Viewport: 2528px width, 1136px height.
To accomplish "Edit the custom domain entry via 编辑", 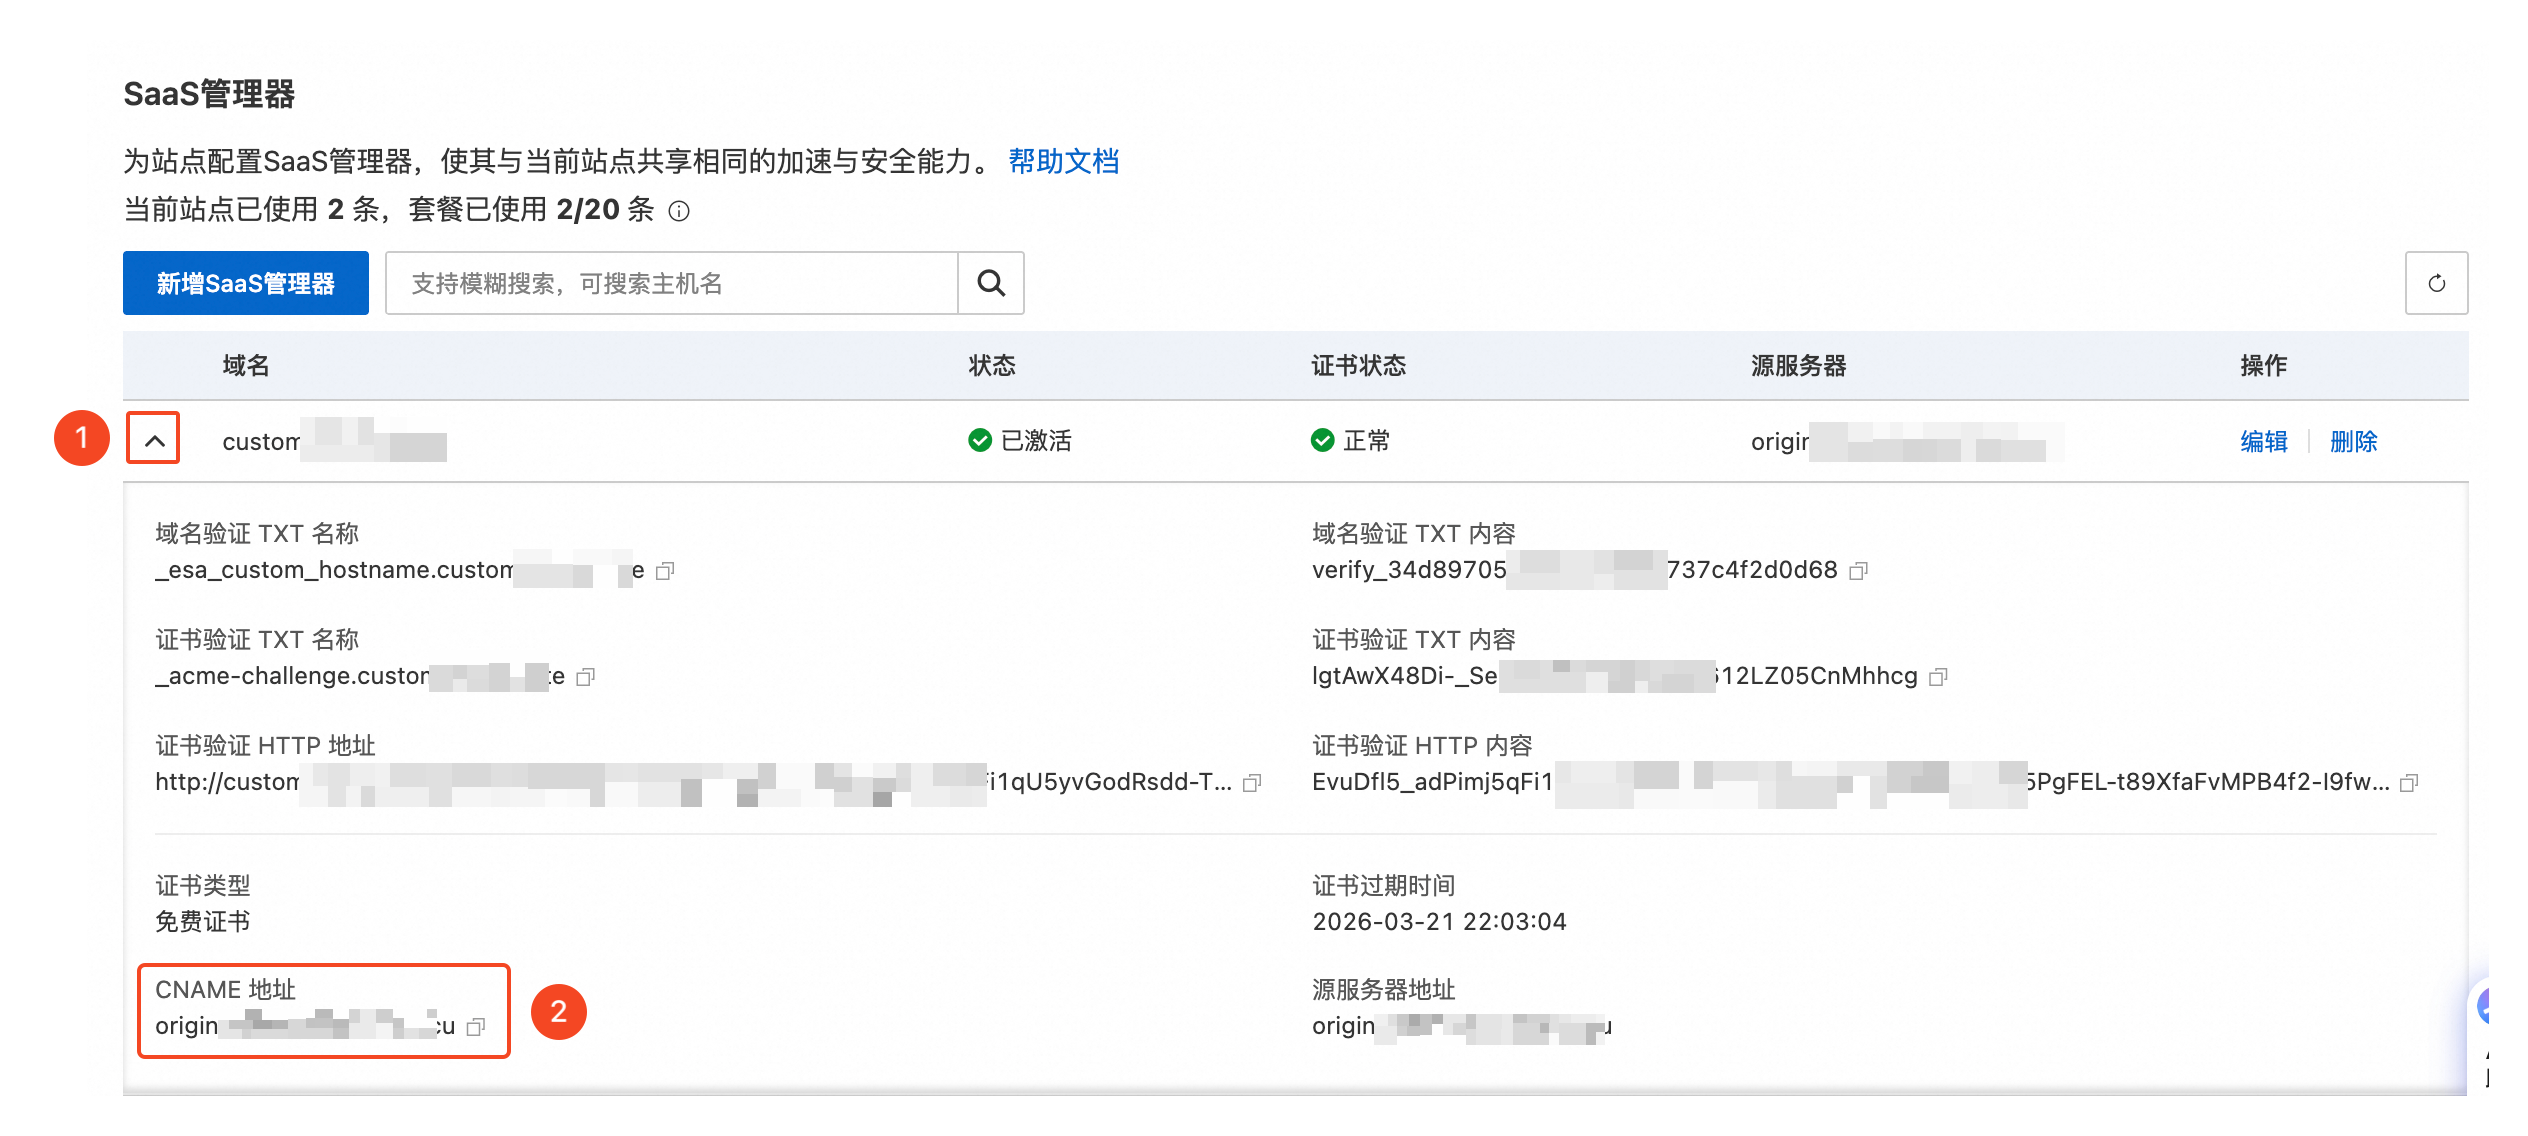I will [x=2263, y=441].
